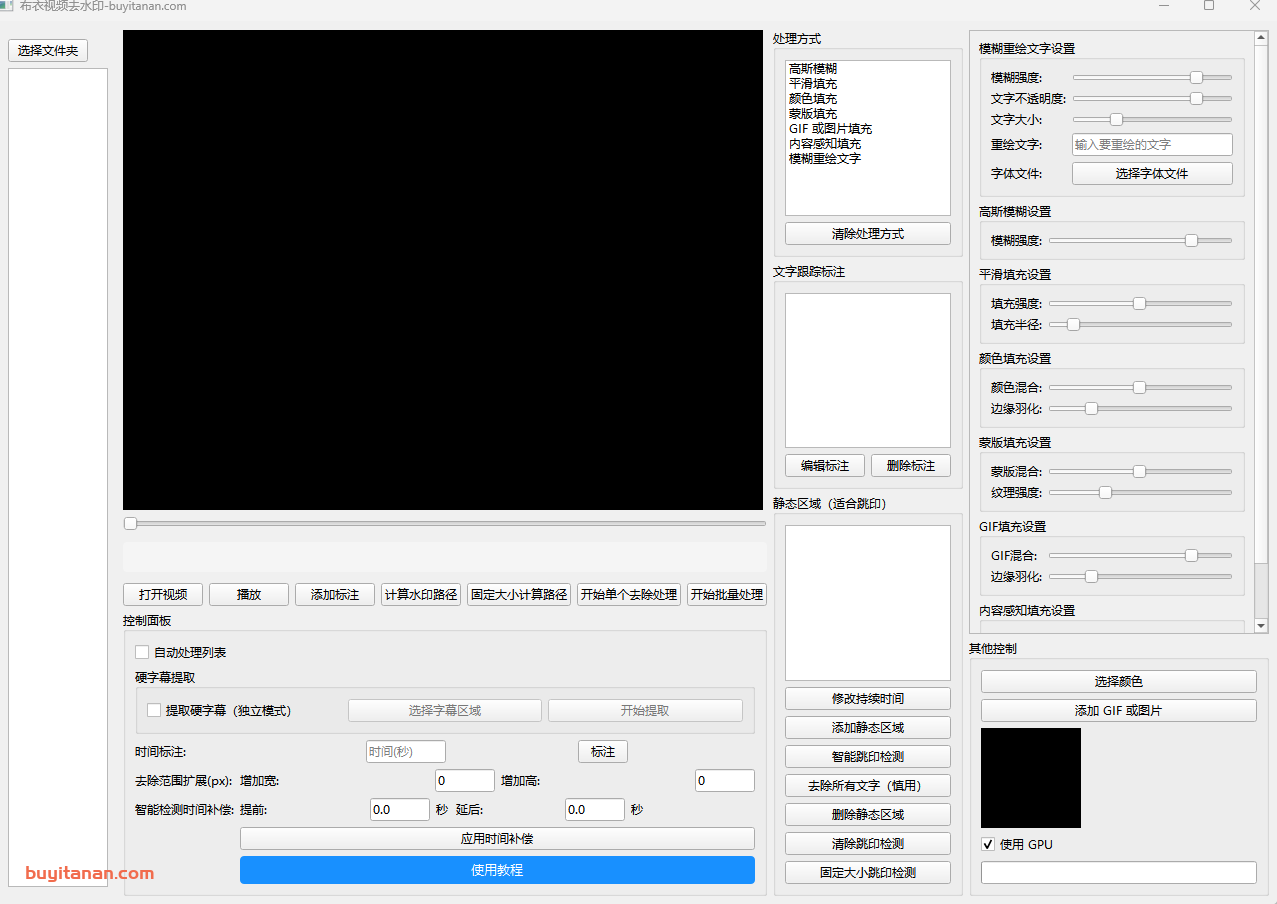The image size is (1277, 904).
Task: Select 高斯模糊 in processing list
Action: [x=813, y=69]
